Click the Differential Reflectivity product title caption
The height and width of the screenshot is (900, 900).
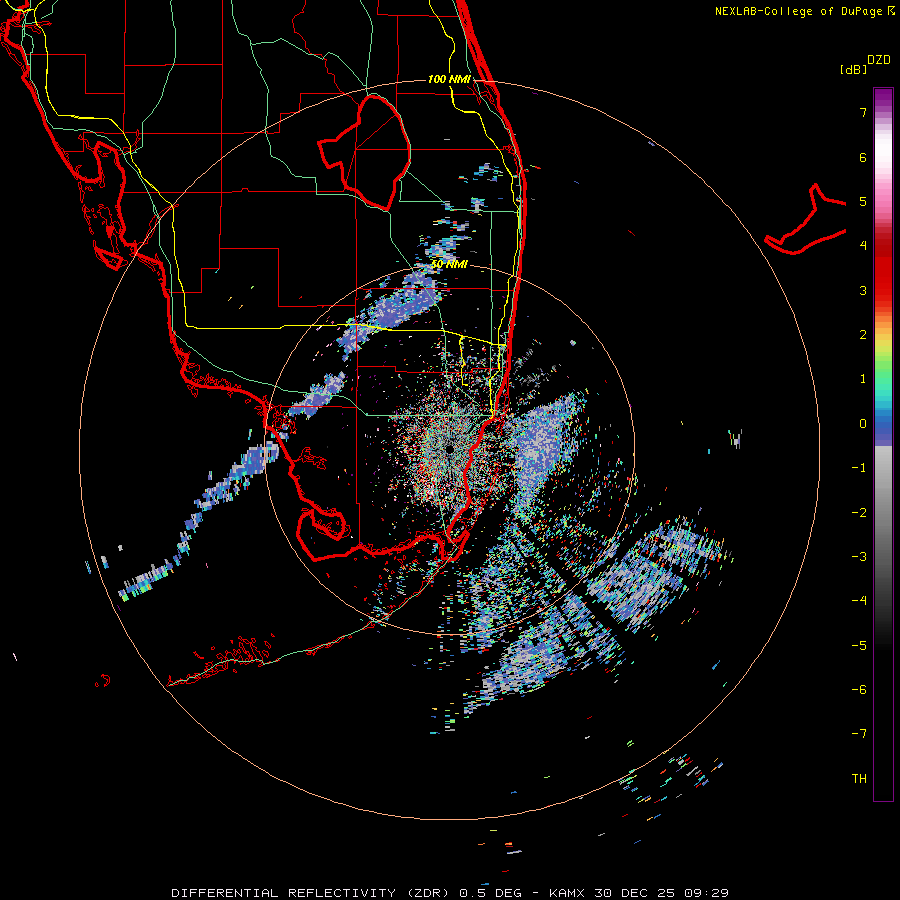click(x=450, y=893)
